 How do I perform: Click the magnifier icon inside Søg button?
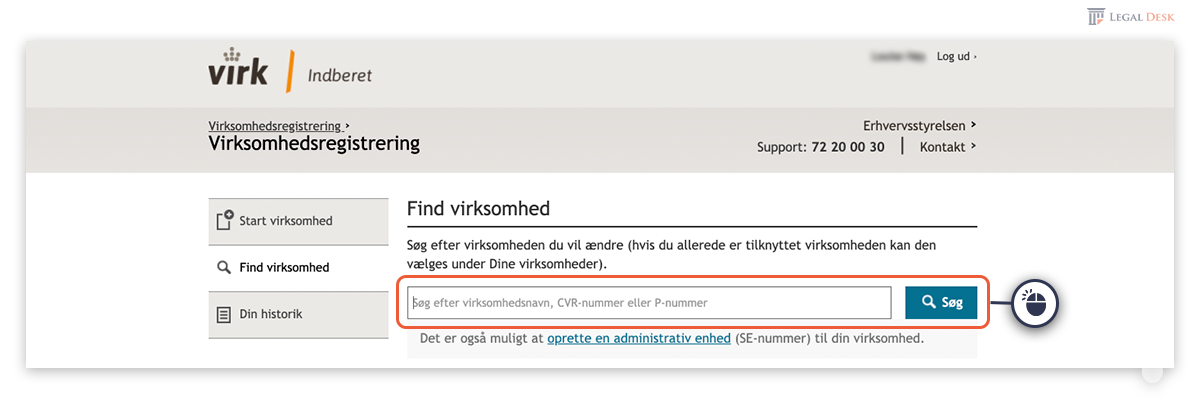pos(929,301)
